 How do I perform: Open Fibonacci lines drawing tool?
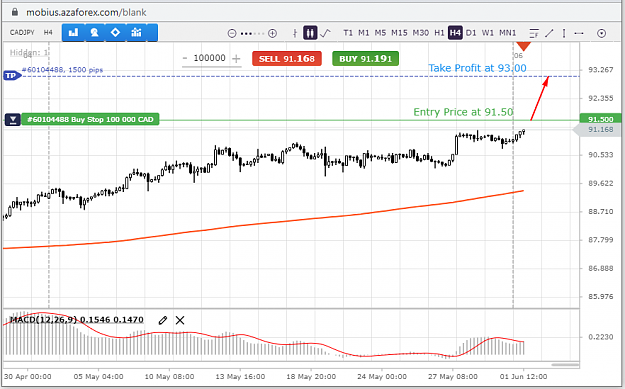click(x=534, y=33)
